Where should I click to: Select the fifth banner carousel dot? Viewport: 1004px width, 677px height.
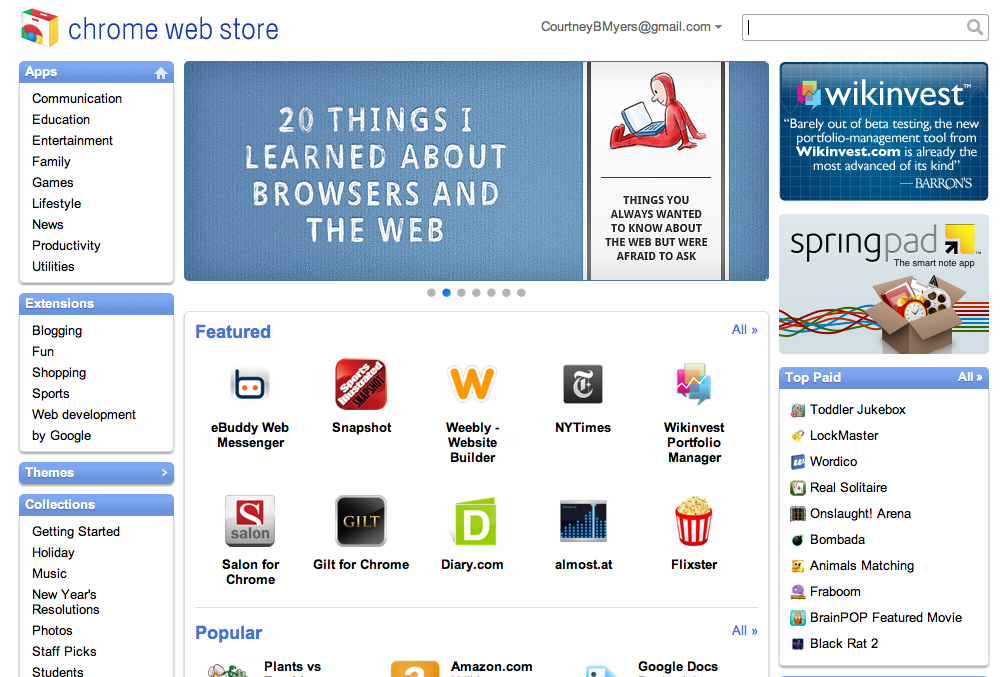(x=491, y=293)
